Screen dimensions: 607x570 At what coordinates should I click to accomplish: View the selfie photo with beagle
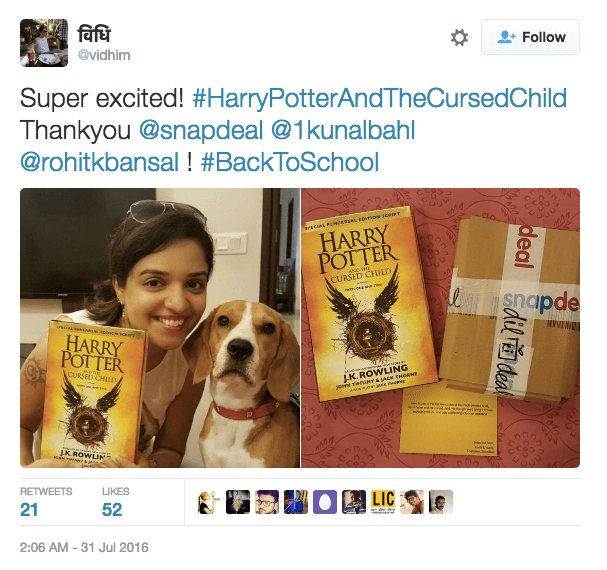point(160,328)
